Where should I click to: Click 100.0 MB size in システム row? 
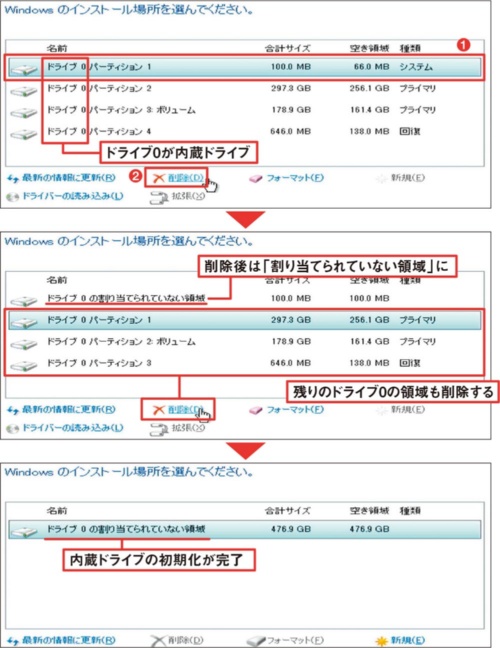(291, 67)
